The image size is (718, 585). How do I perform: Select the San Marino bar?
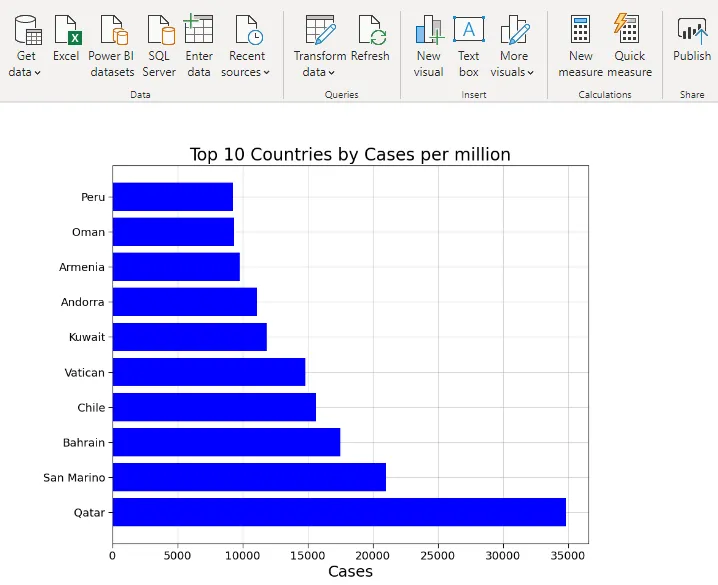pos(249,477)
